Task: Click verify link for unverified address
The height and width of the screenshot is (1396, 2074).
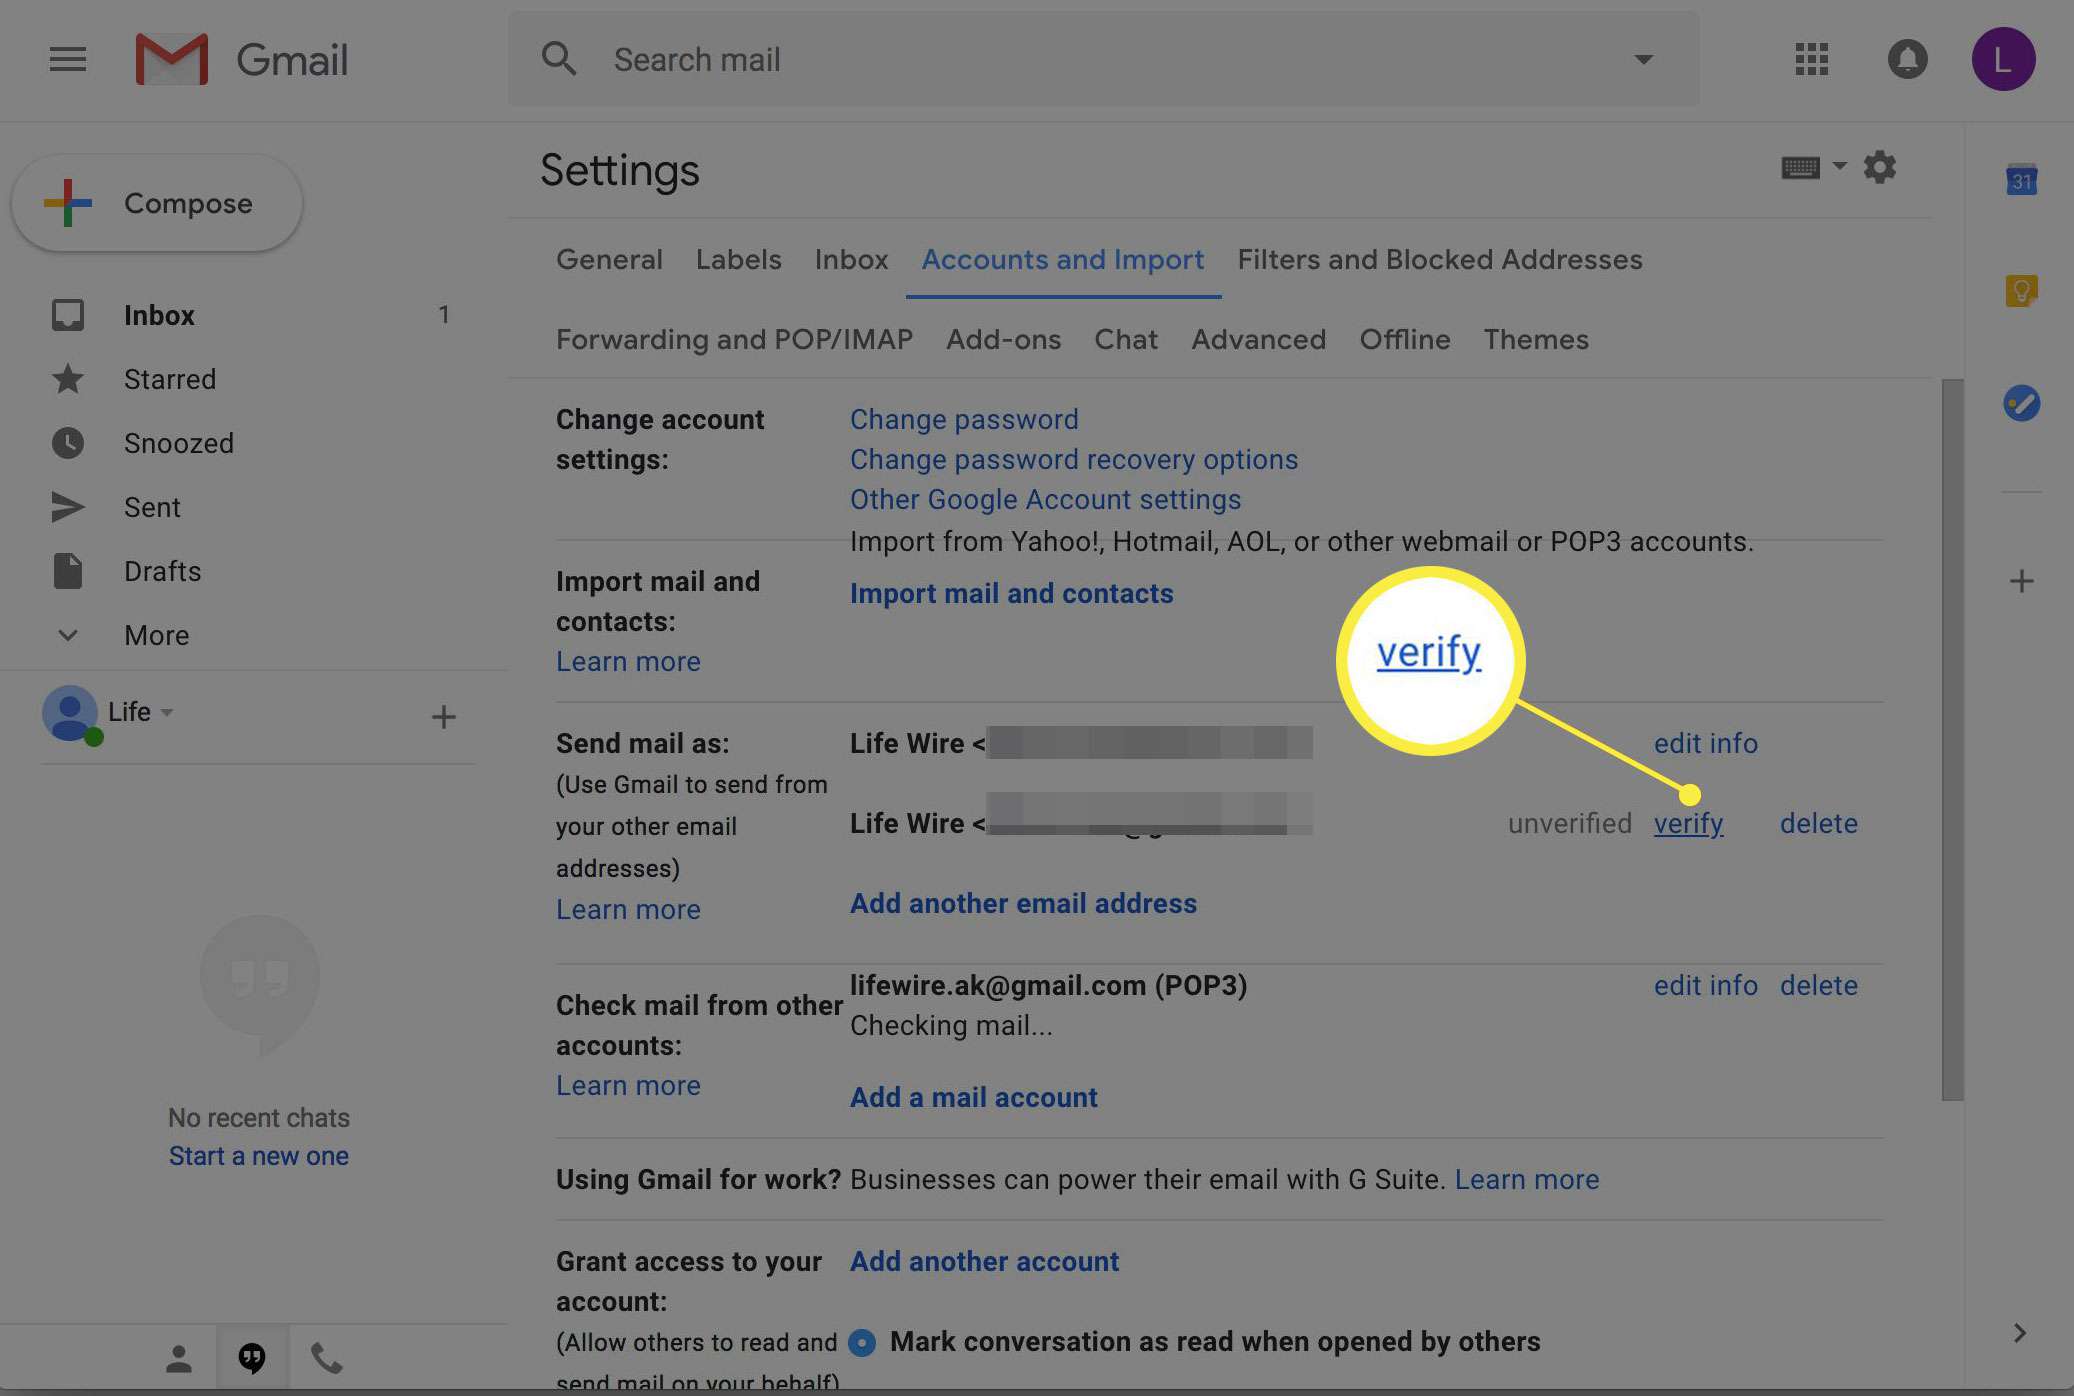Action: [1688, 823]
